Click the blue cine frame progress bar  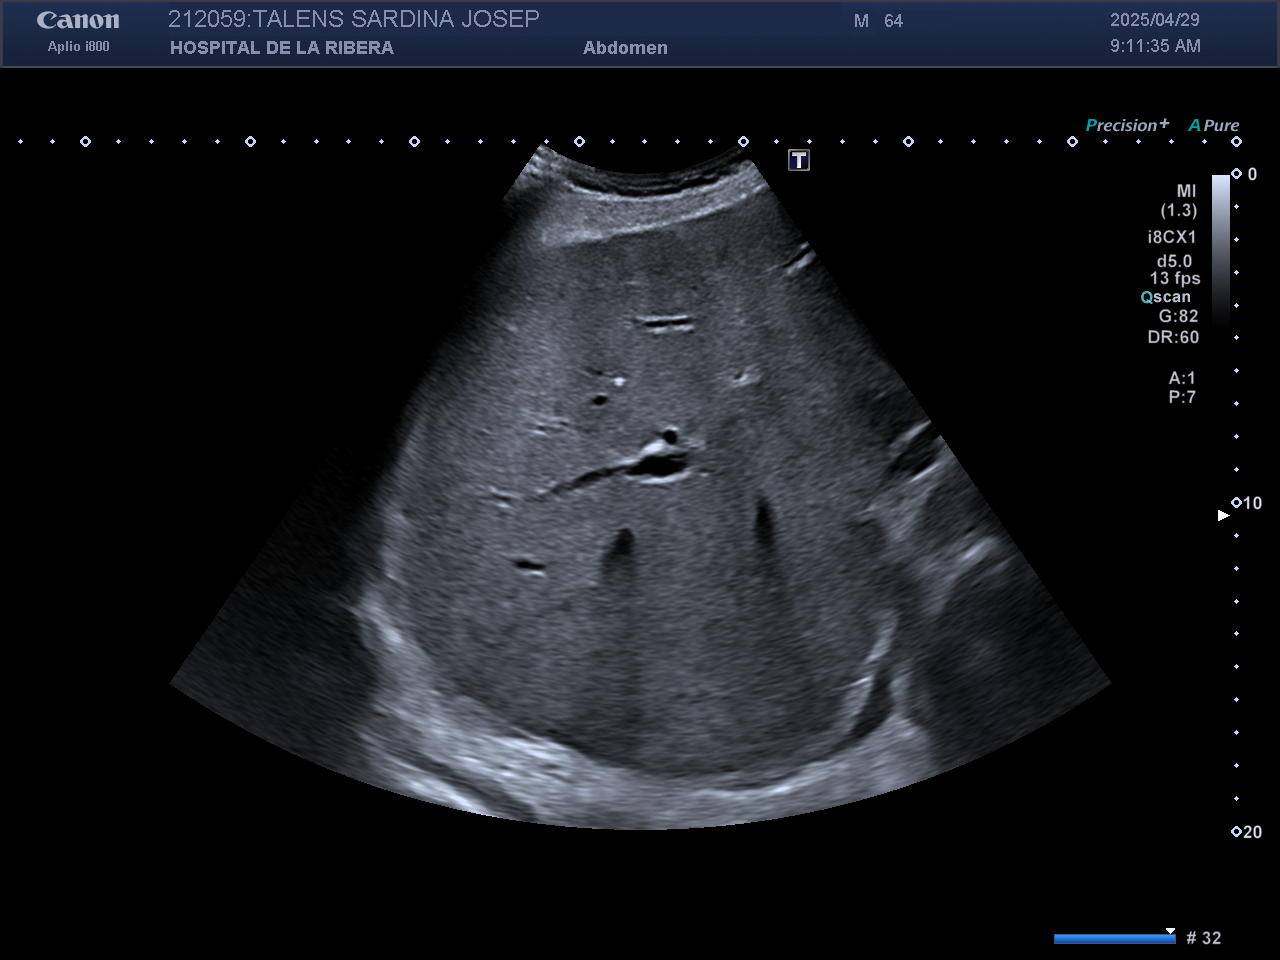point(1113,938)
